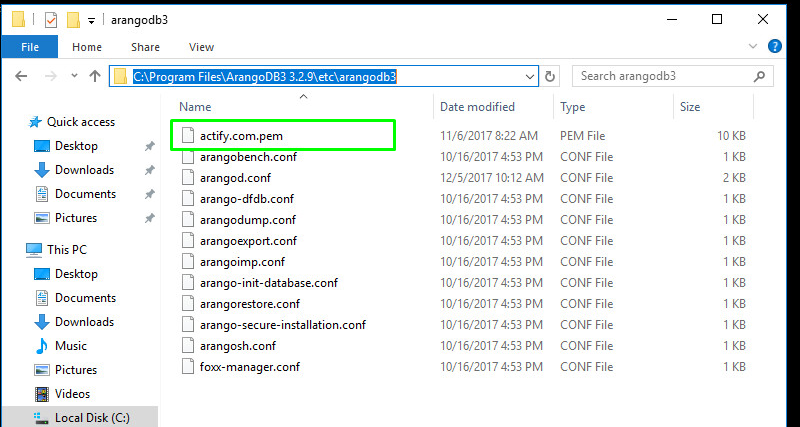Select the arango-dfdb.conf file
800x427 pixels.
[x=246, y=199]
